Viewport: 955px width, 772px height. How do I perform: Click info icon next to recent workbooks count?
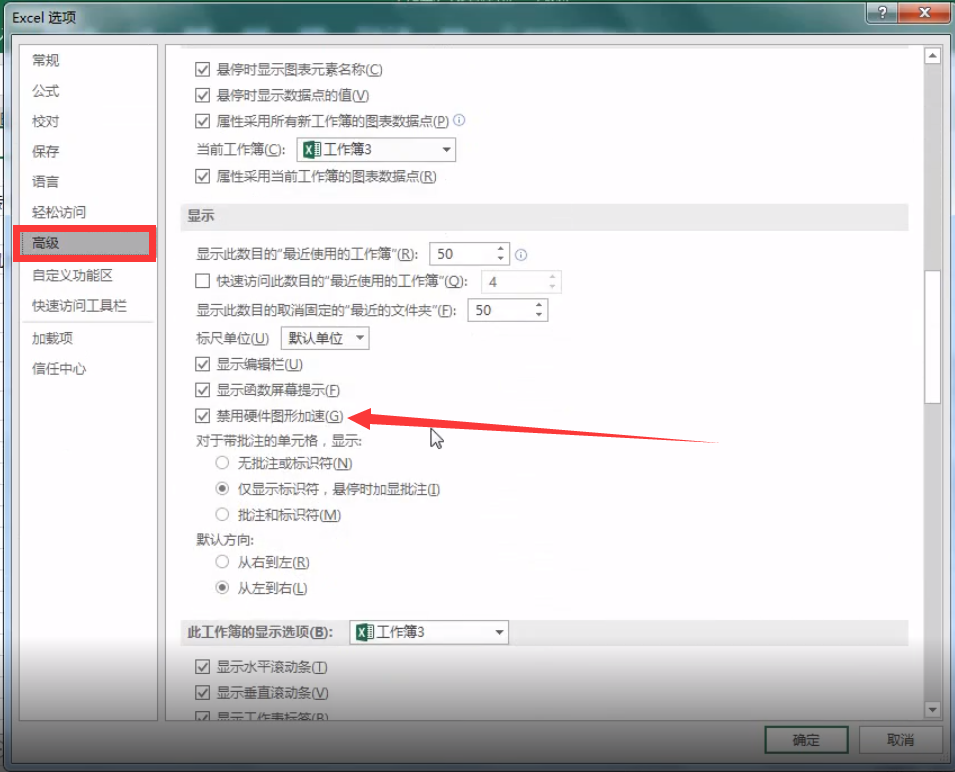520,254
